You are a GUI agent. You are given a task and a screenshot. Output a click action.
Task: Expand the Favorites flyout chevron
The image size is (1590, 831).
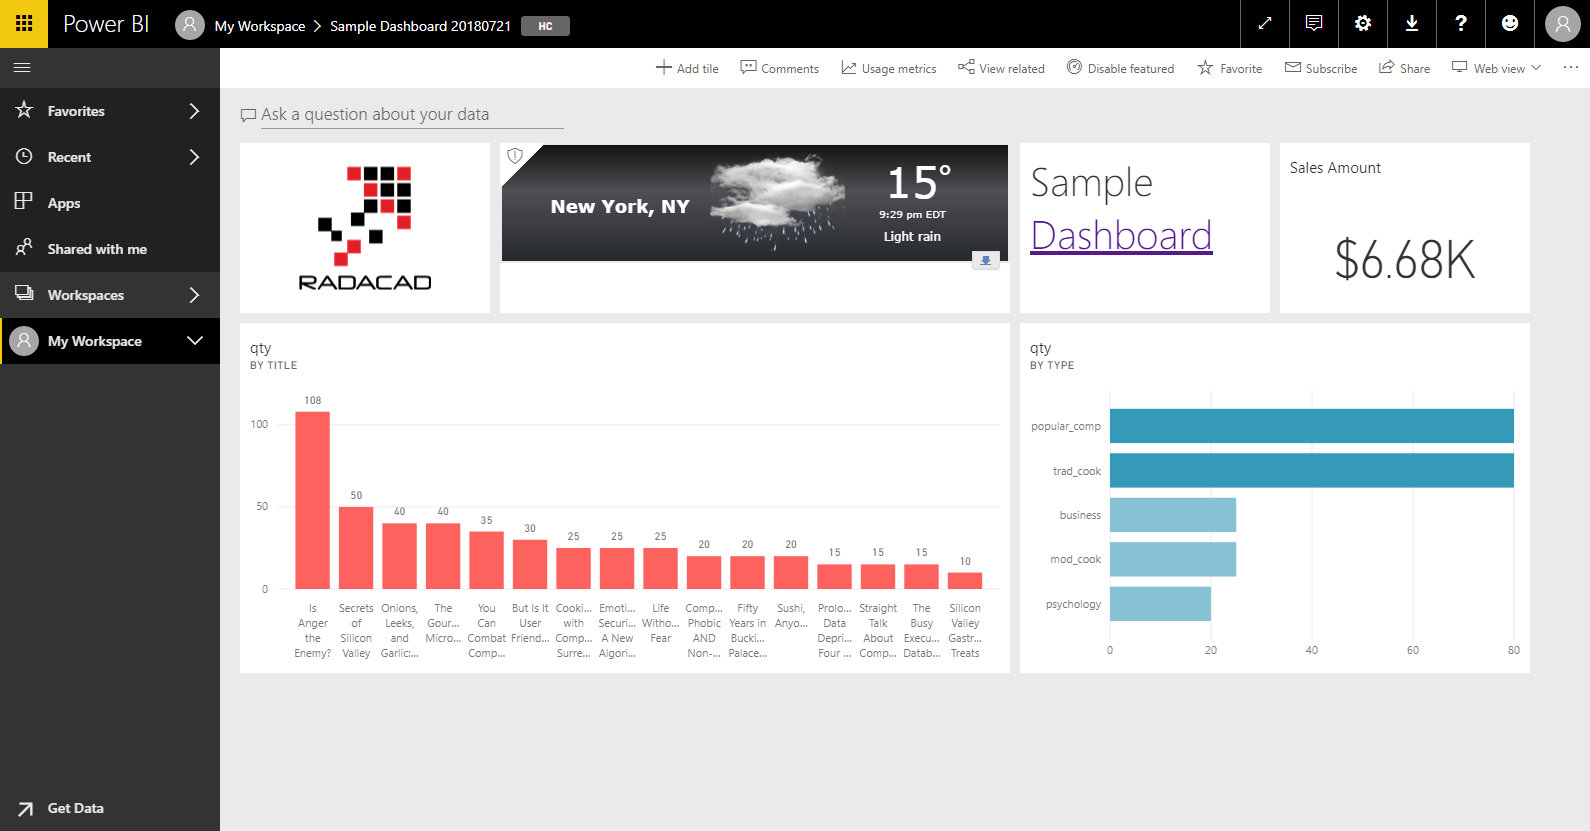194,111
